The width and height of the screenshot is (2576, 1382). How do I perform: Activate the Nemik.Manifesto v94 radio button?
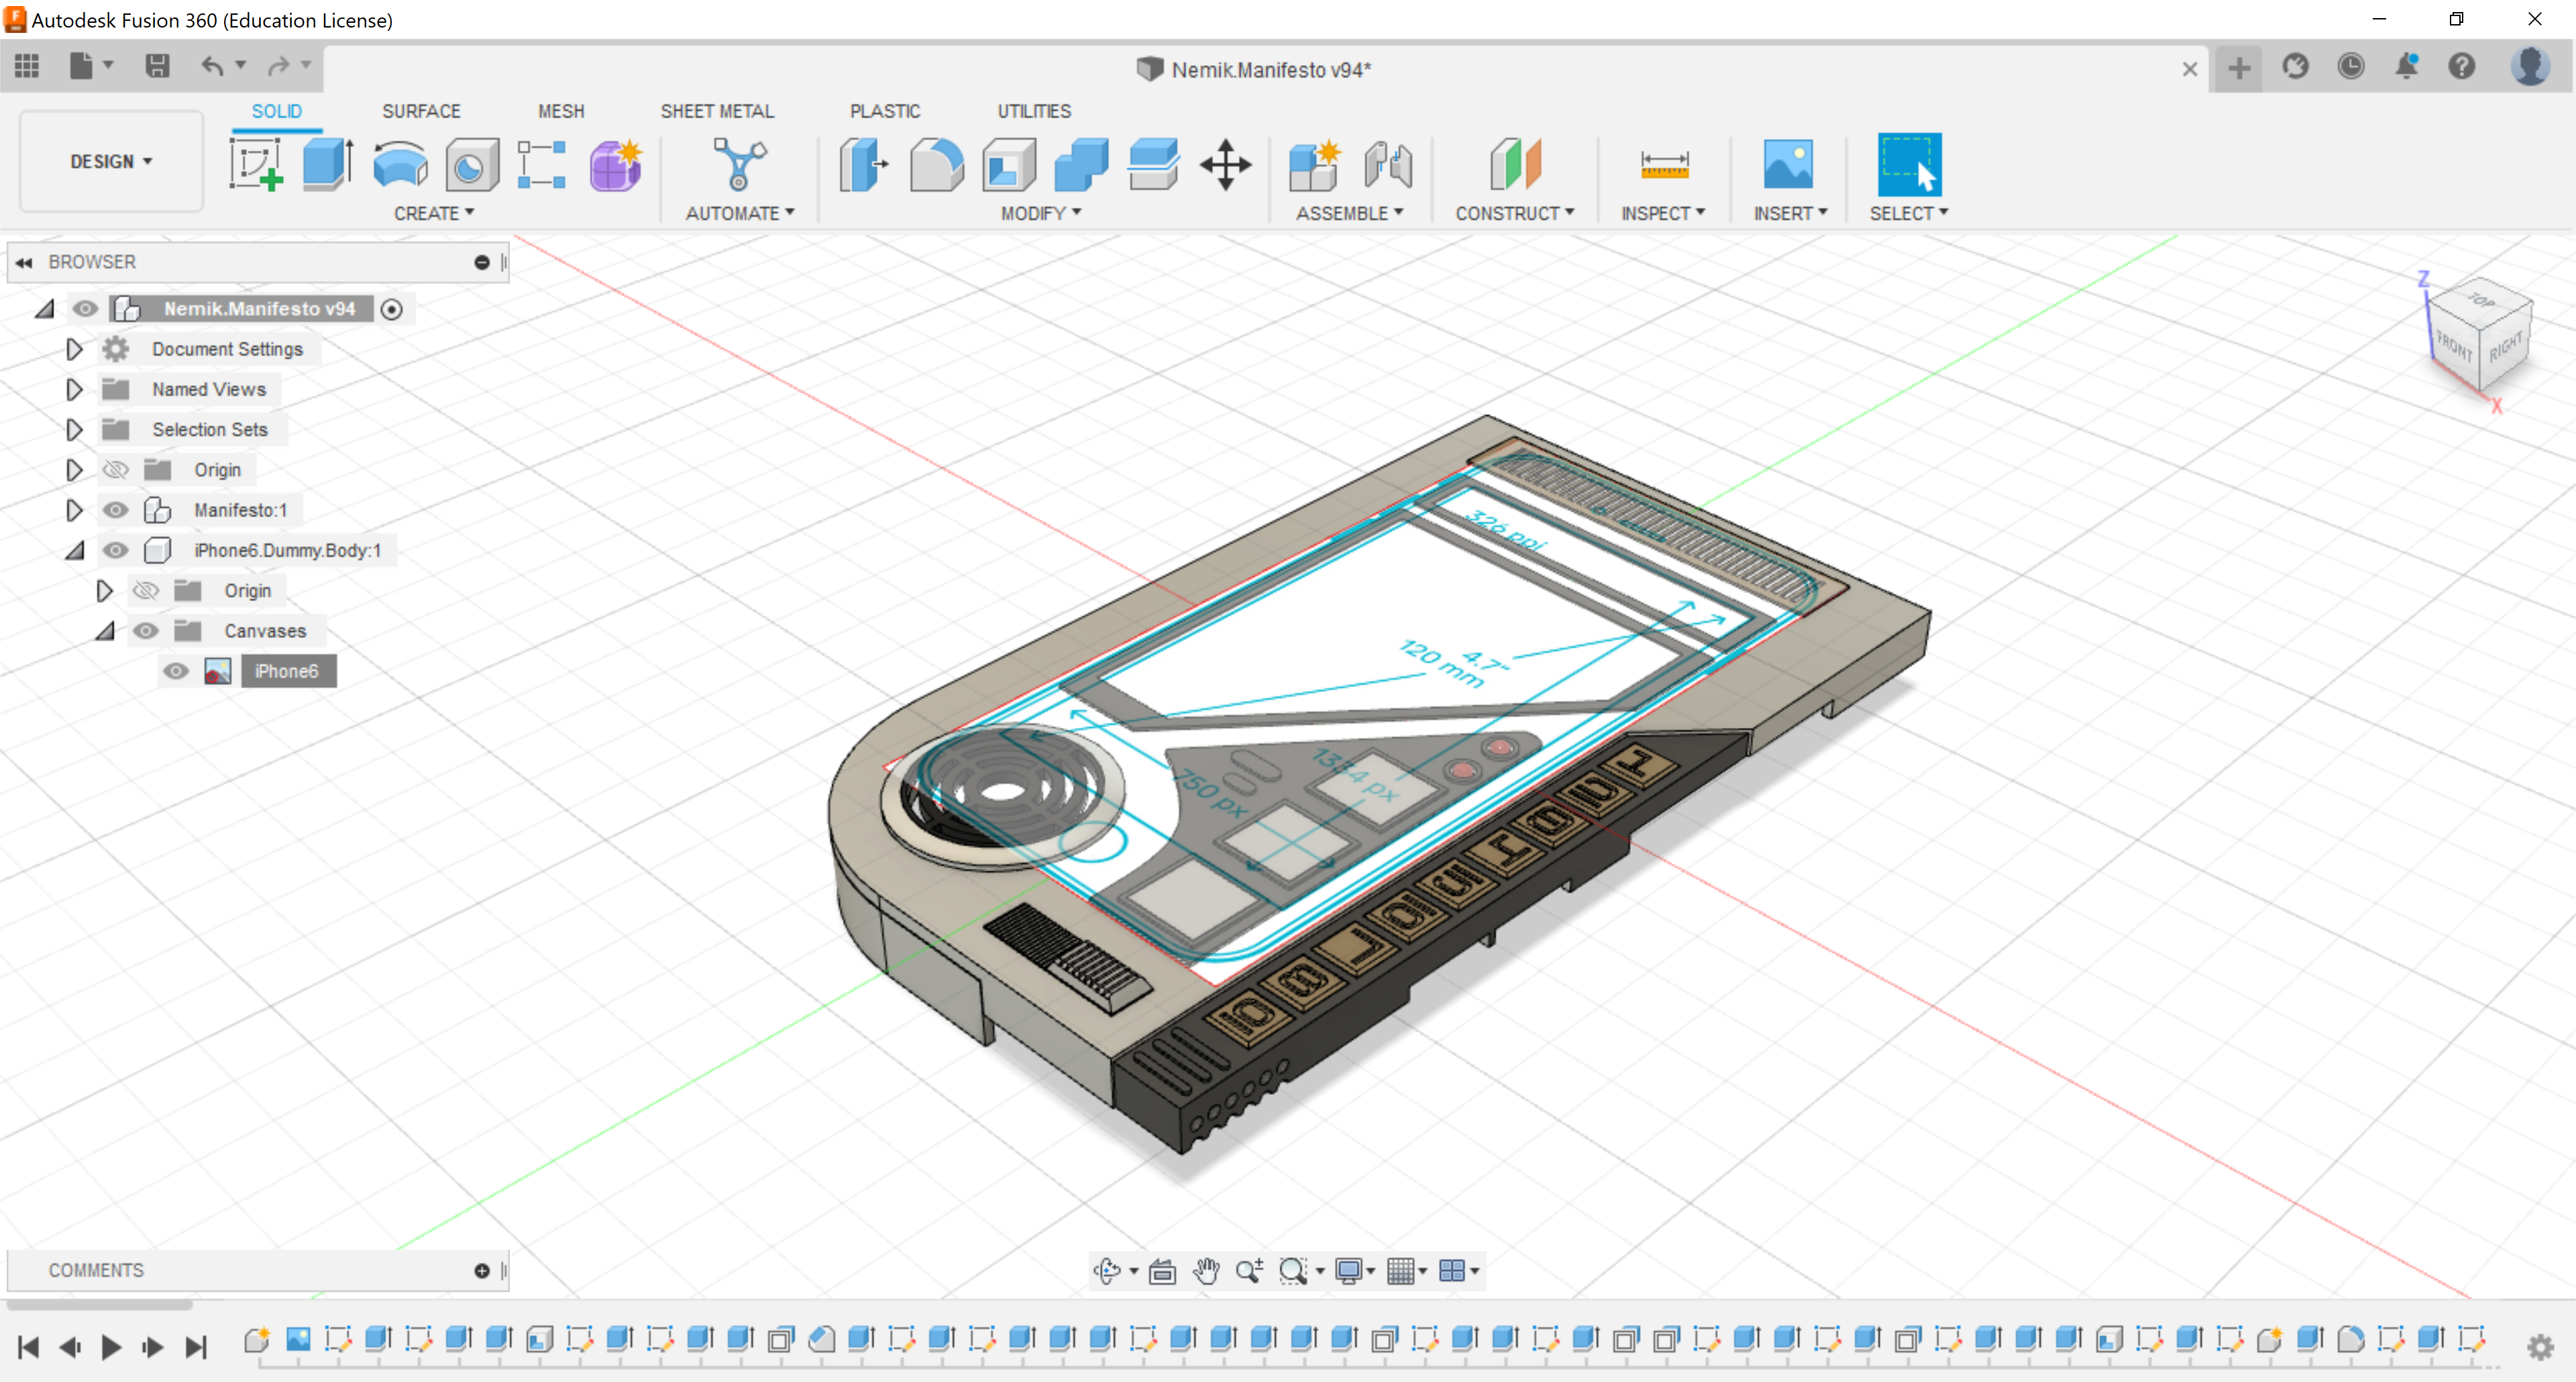[x=392, y=309]
